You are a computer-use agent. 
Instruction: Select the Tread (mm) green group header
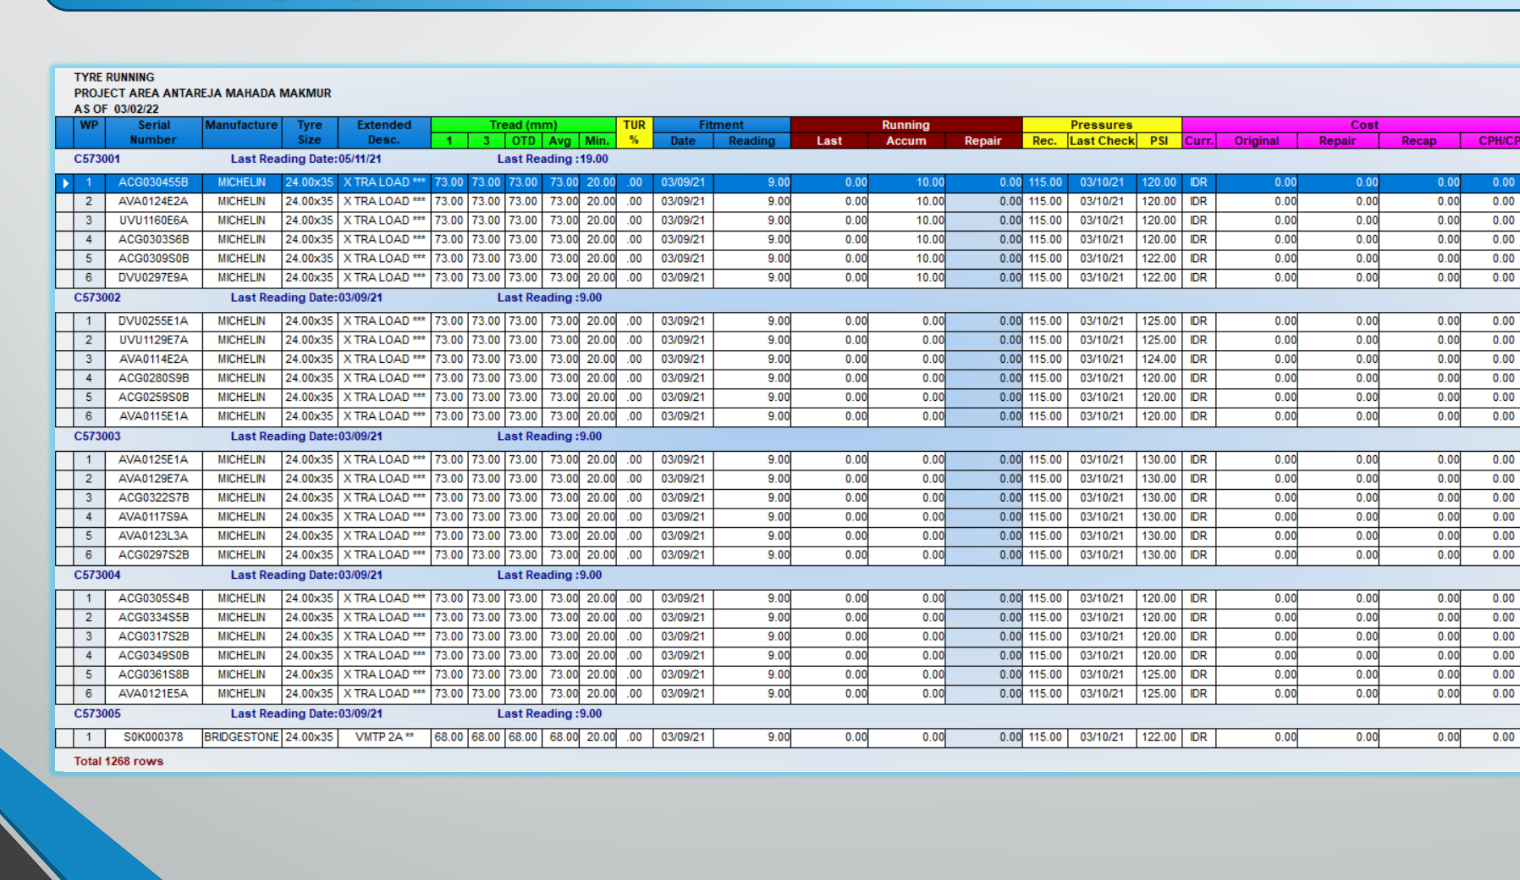pos(523,125)
